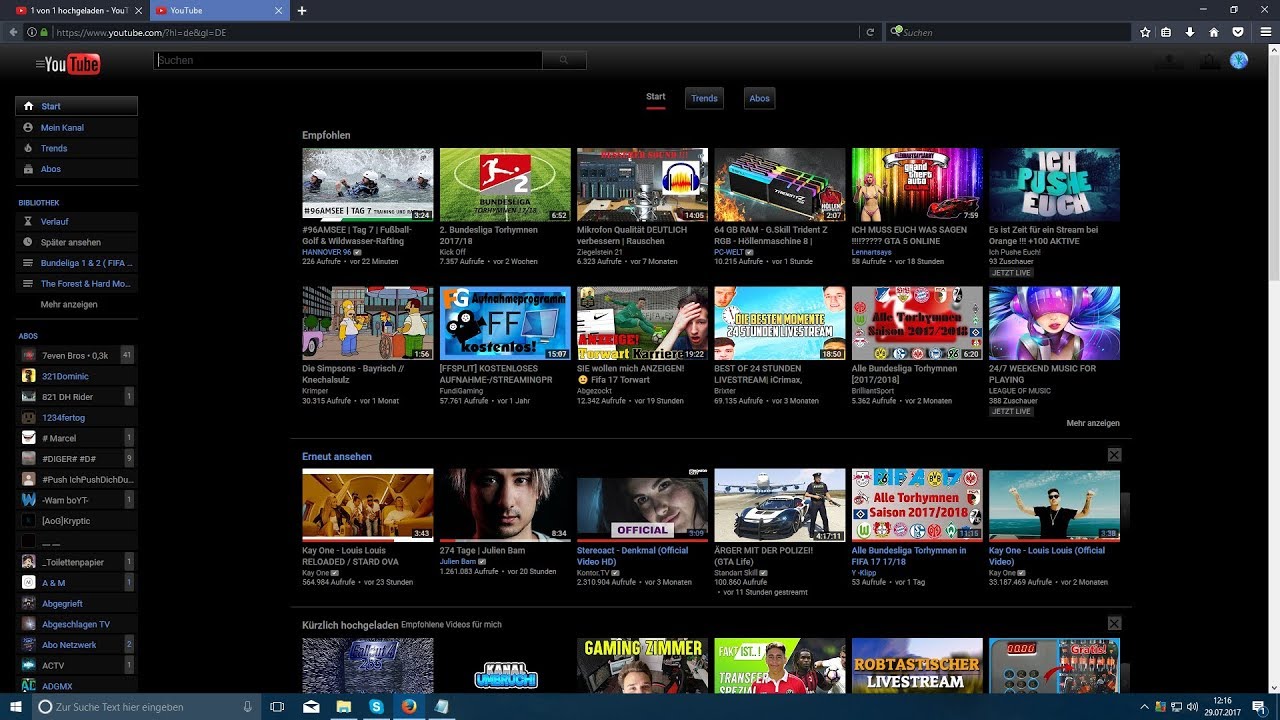Open the 64 GB RAM G.Skill Trident thumbnail
This screenshot has width=1280, height=720.
(x=779, y=185)
